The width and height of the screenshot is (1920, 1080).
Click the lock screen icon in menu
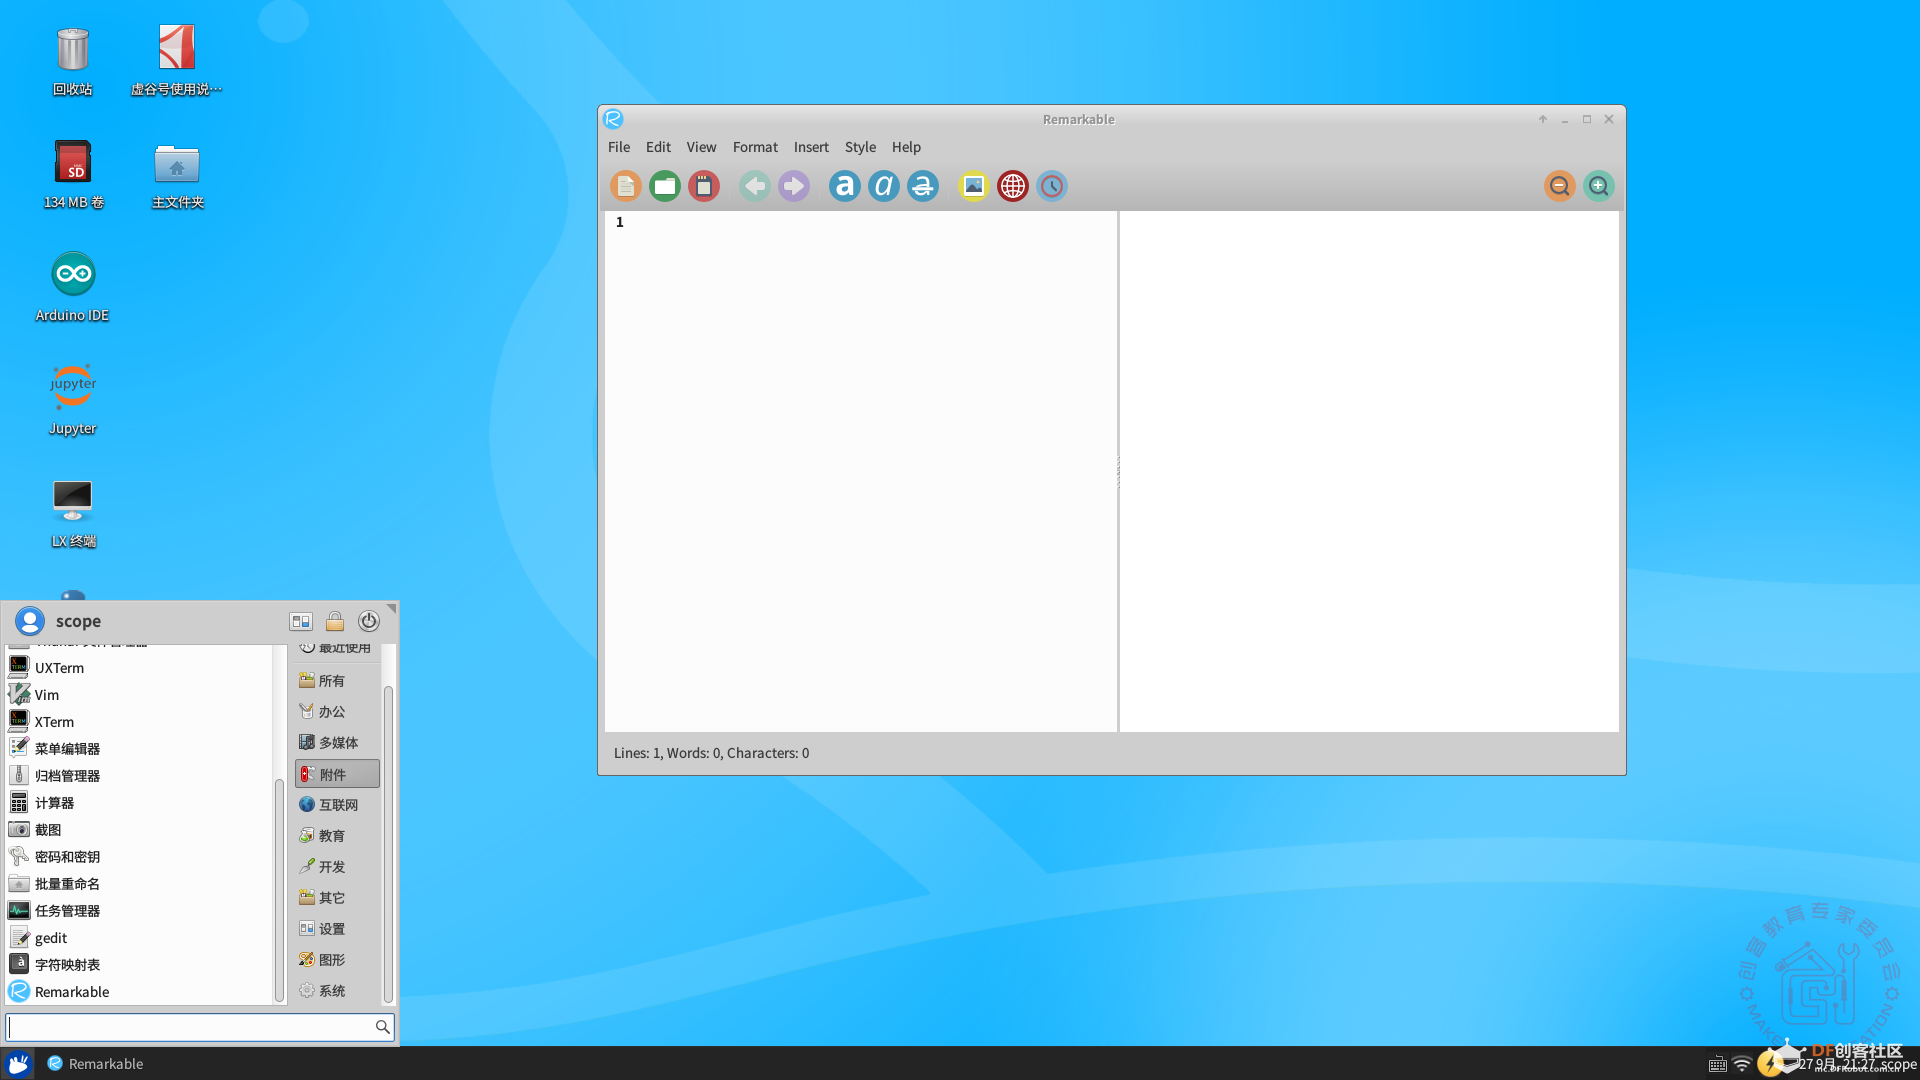(x=335, y=621)
